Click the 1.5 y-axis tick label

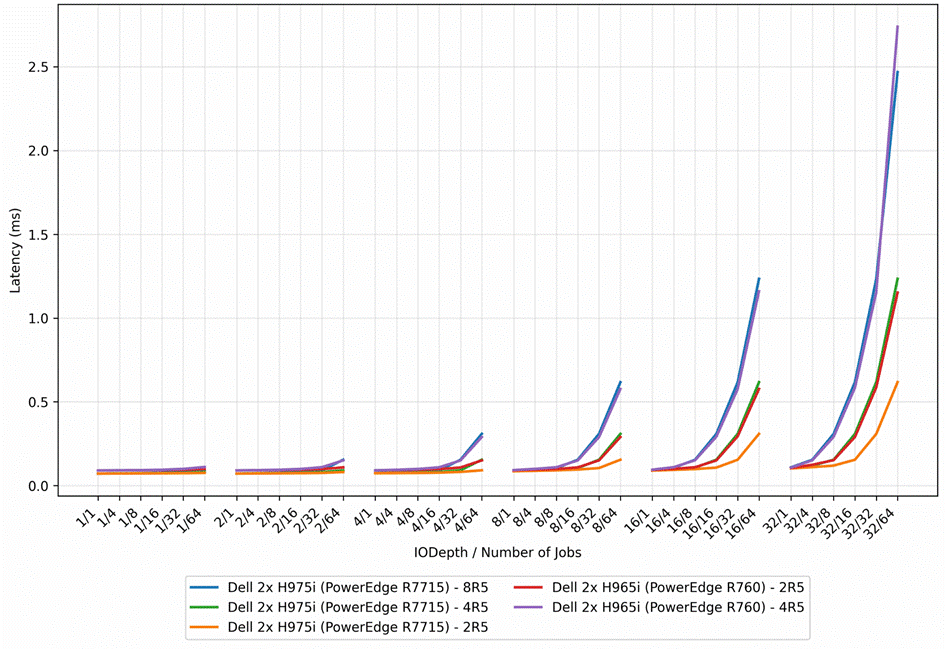(x=39, y=235)
